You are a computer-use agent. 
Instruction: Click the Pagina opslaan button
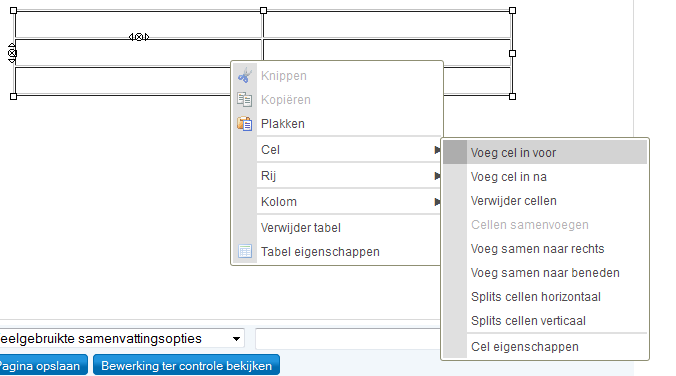pyautogui.click(x=42, y=365)
